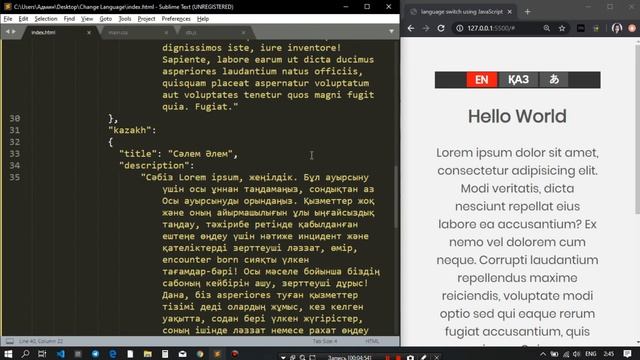The width and height of the screenshot is (640, 360).
Task: Open the Chrome profile avatar
Action: pyautogui.click(x=617, y=28)
